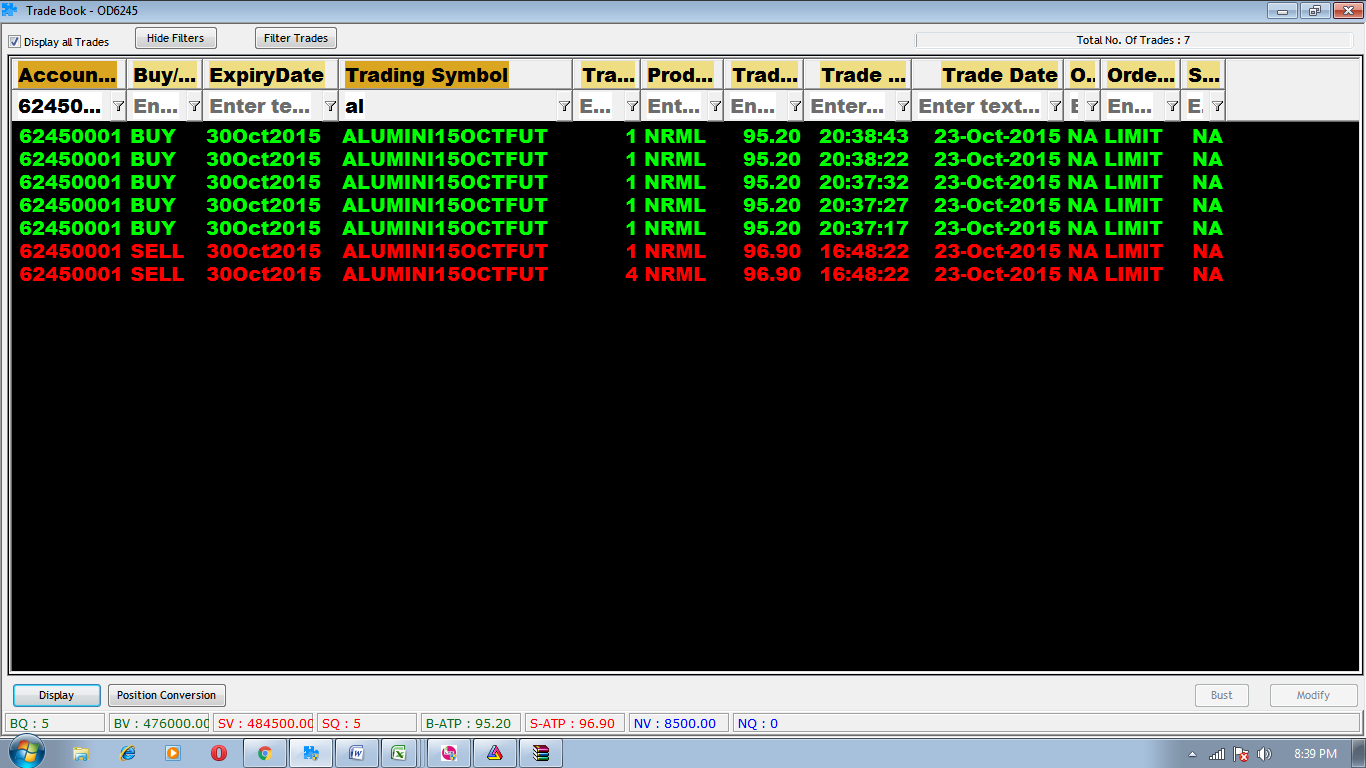This screenshot has width=1366, height=768.
Task: Select the SELL trade with quantity 4
Action: coord(620,274)
